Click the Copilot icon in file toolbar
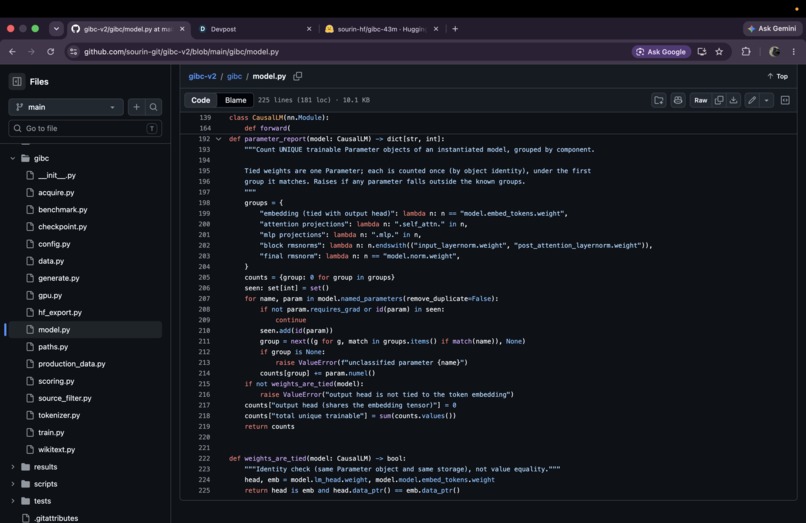 (x=678, y=100)
